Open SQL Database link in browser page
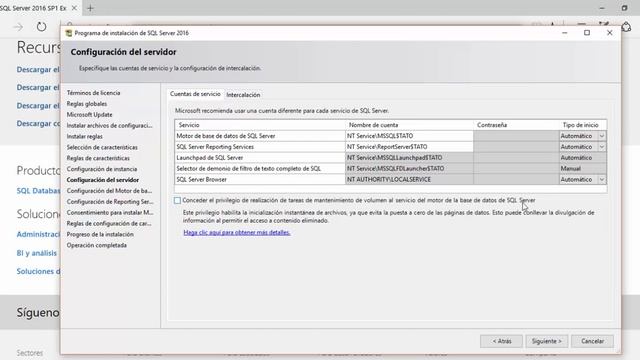This screenshot has width=640, height=360. click(x=38, y=191)
